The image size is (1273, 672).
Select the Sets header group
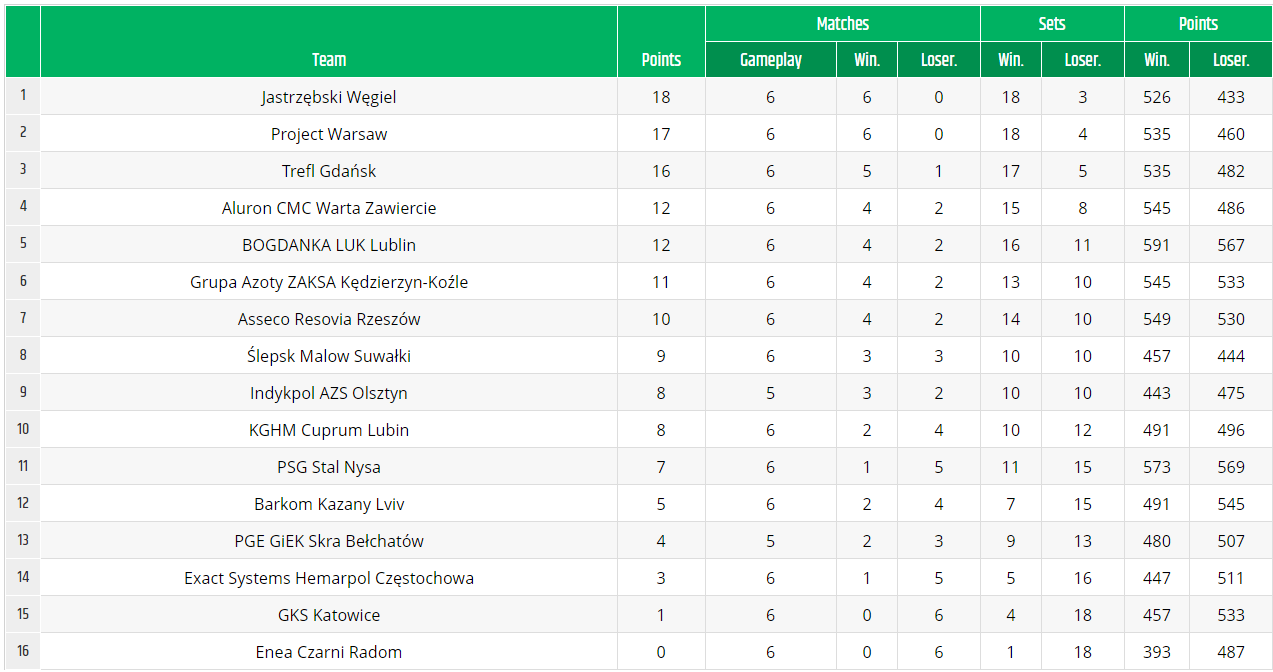1052,24
